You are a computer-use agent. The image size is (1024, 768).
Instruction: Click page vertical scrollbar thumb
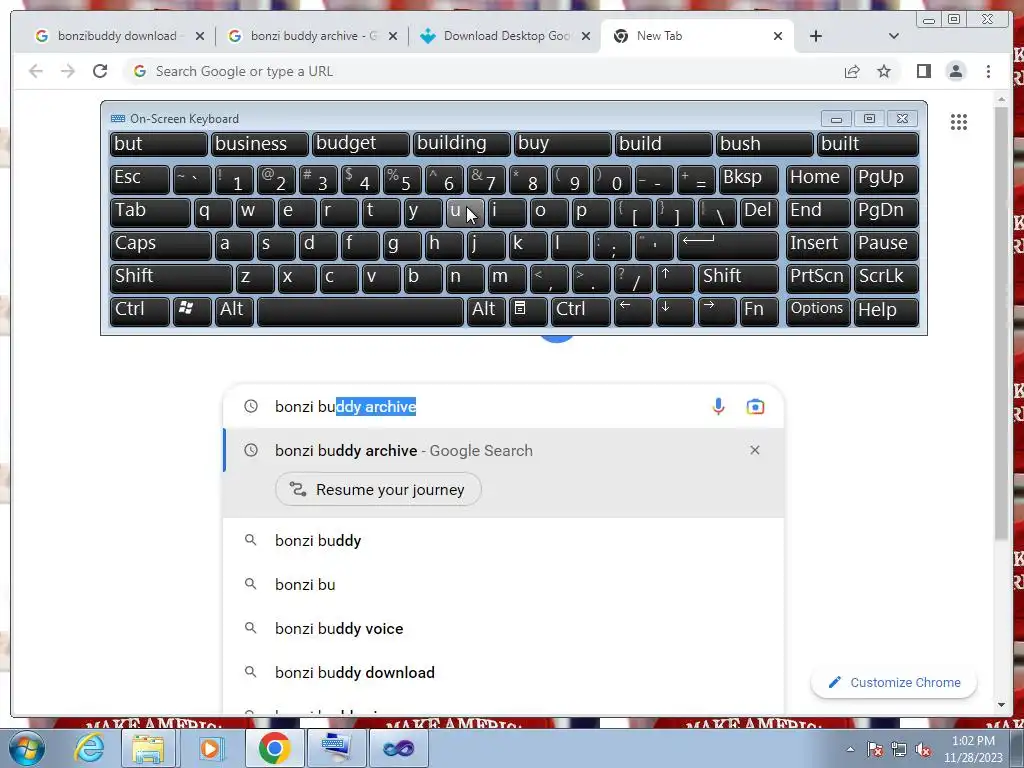[x=1002, y=323]
